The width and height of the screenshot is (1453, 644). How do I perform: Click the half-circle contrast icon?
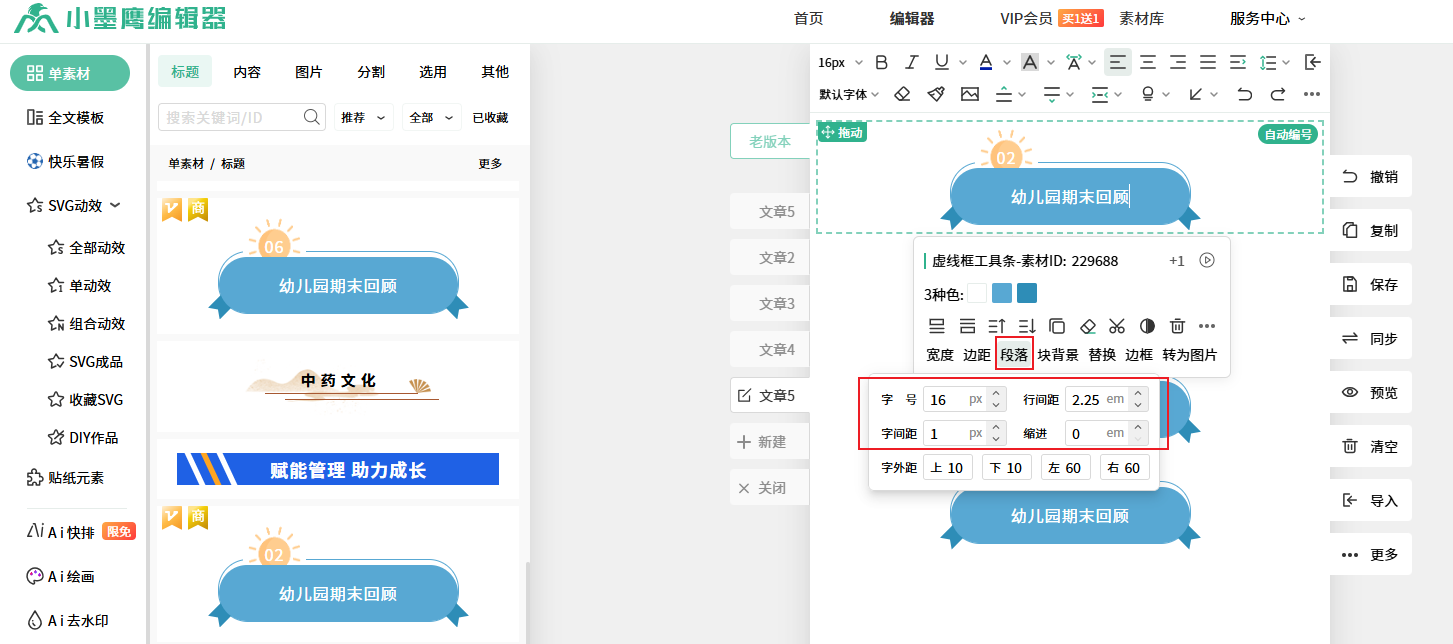[1147, 326]
